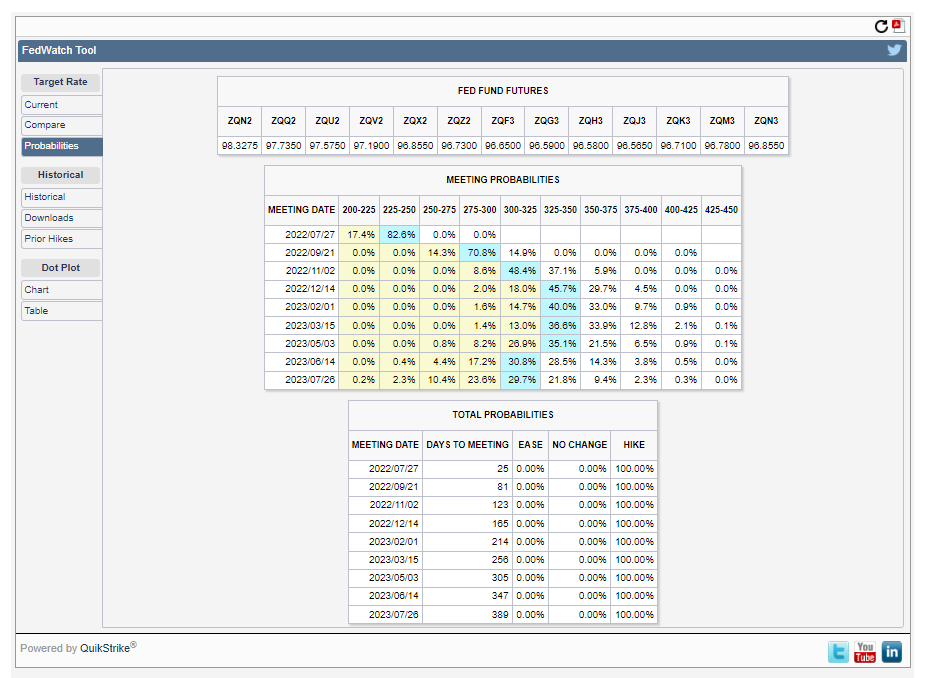Image resolution: width=925 pixels, height=678 pixels.
Task: Open the Dot Plot Table view
Action: [x=61, y=311]
